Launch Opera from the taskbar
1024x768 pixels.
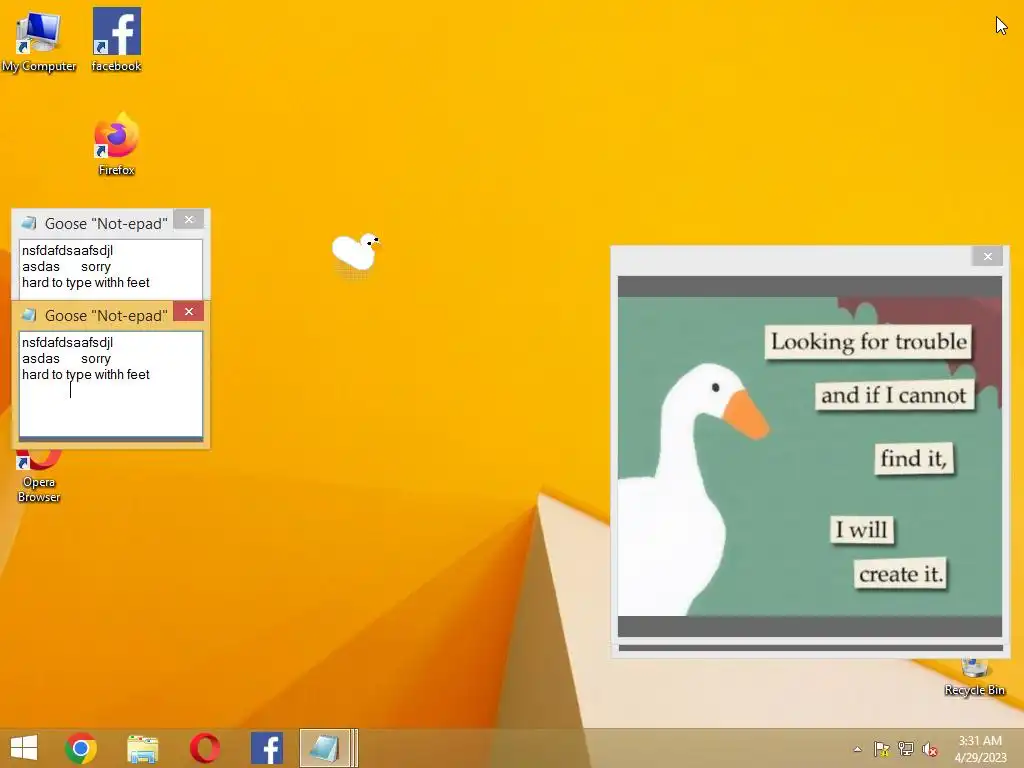pos(204,748)
